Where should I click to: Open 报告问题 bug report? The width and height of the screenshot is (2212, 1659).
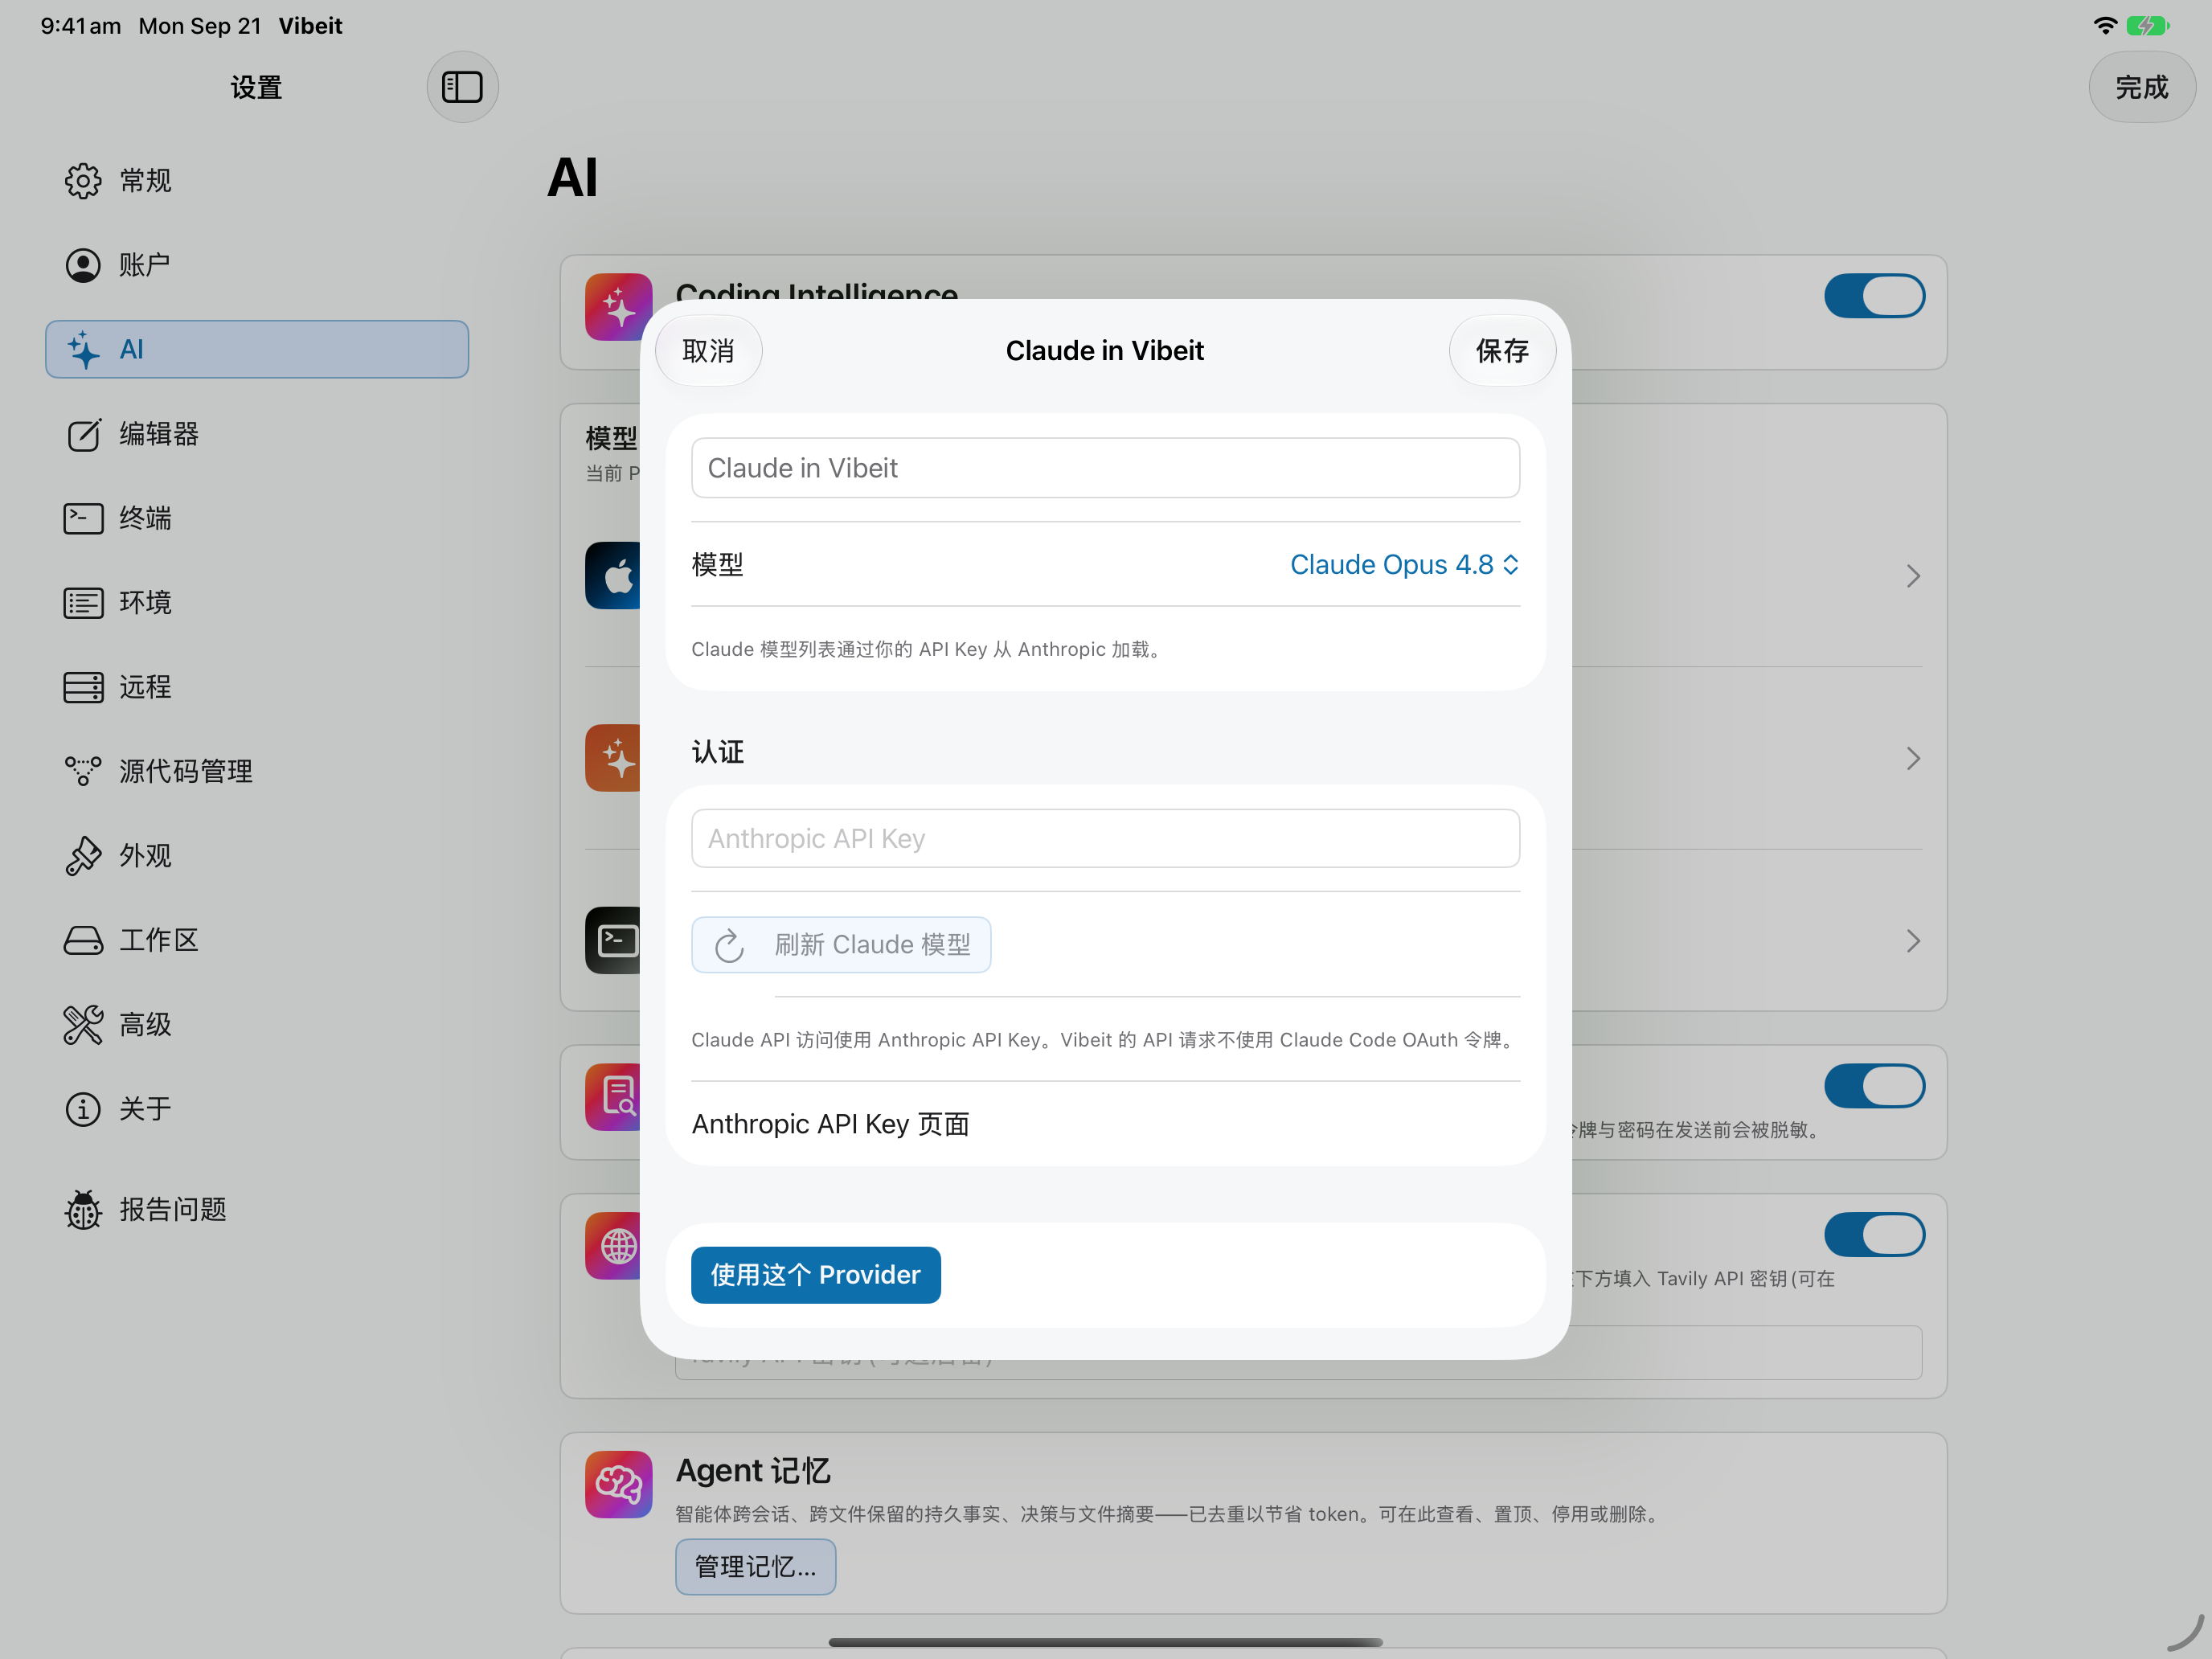(256, 1209)
